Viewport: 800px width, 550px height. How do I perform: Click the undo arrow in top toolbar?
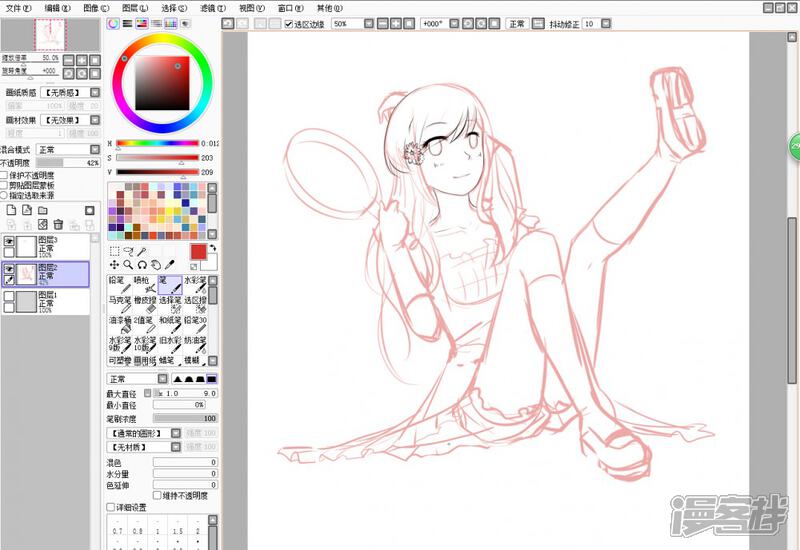pyautogui.click(x=227, y=23)
